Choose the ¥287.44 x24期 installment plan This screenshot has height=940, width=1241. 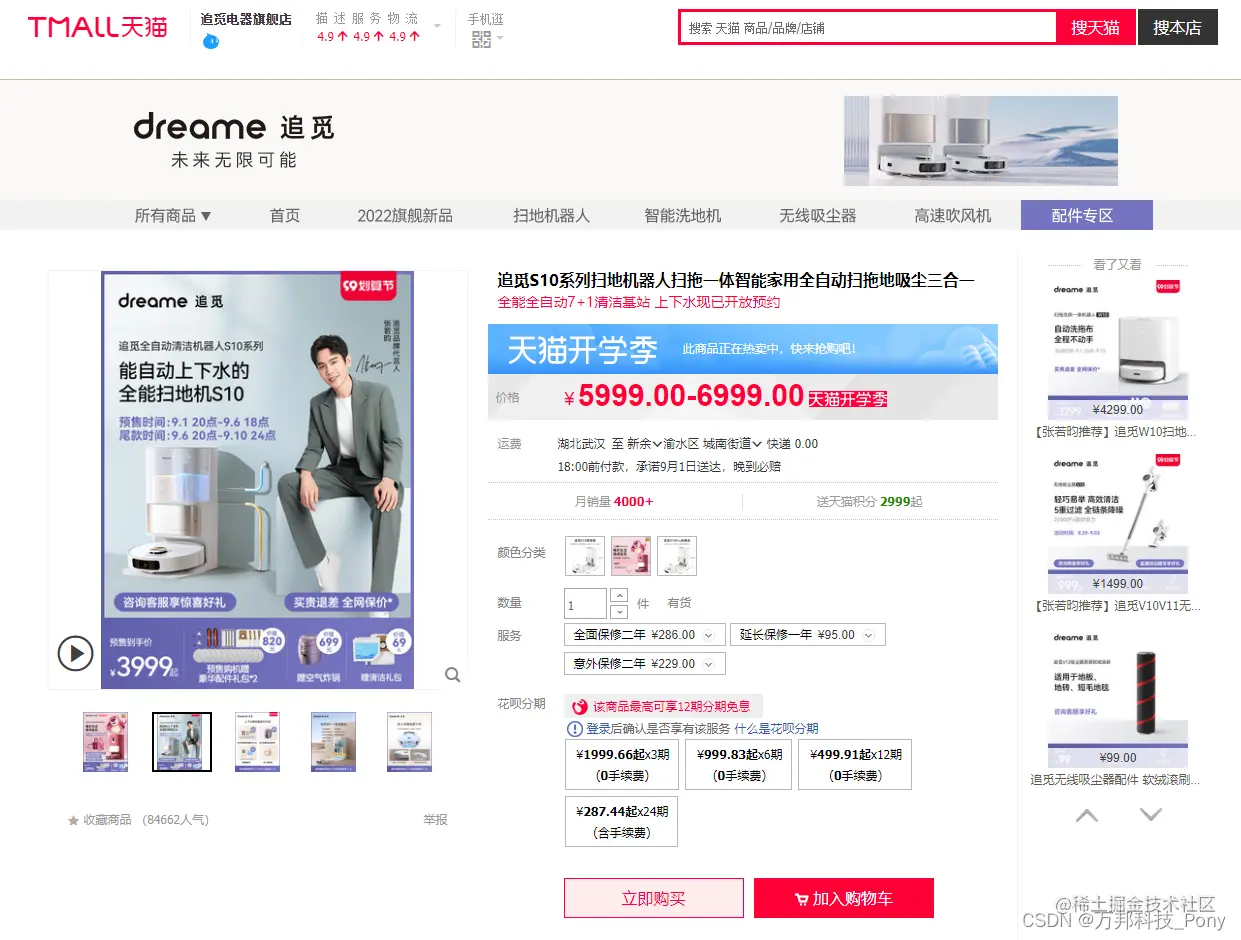(x=621, y=821)
